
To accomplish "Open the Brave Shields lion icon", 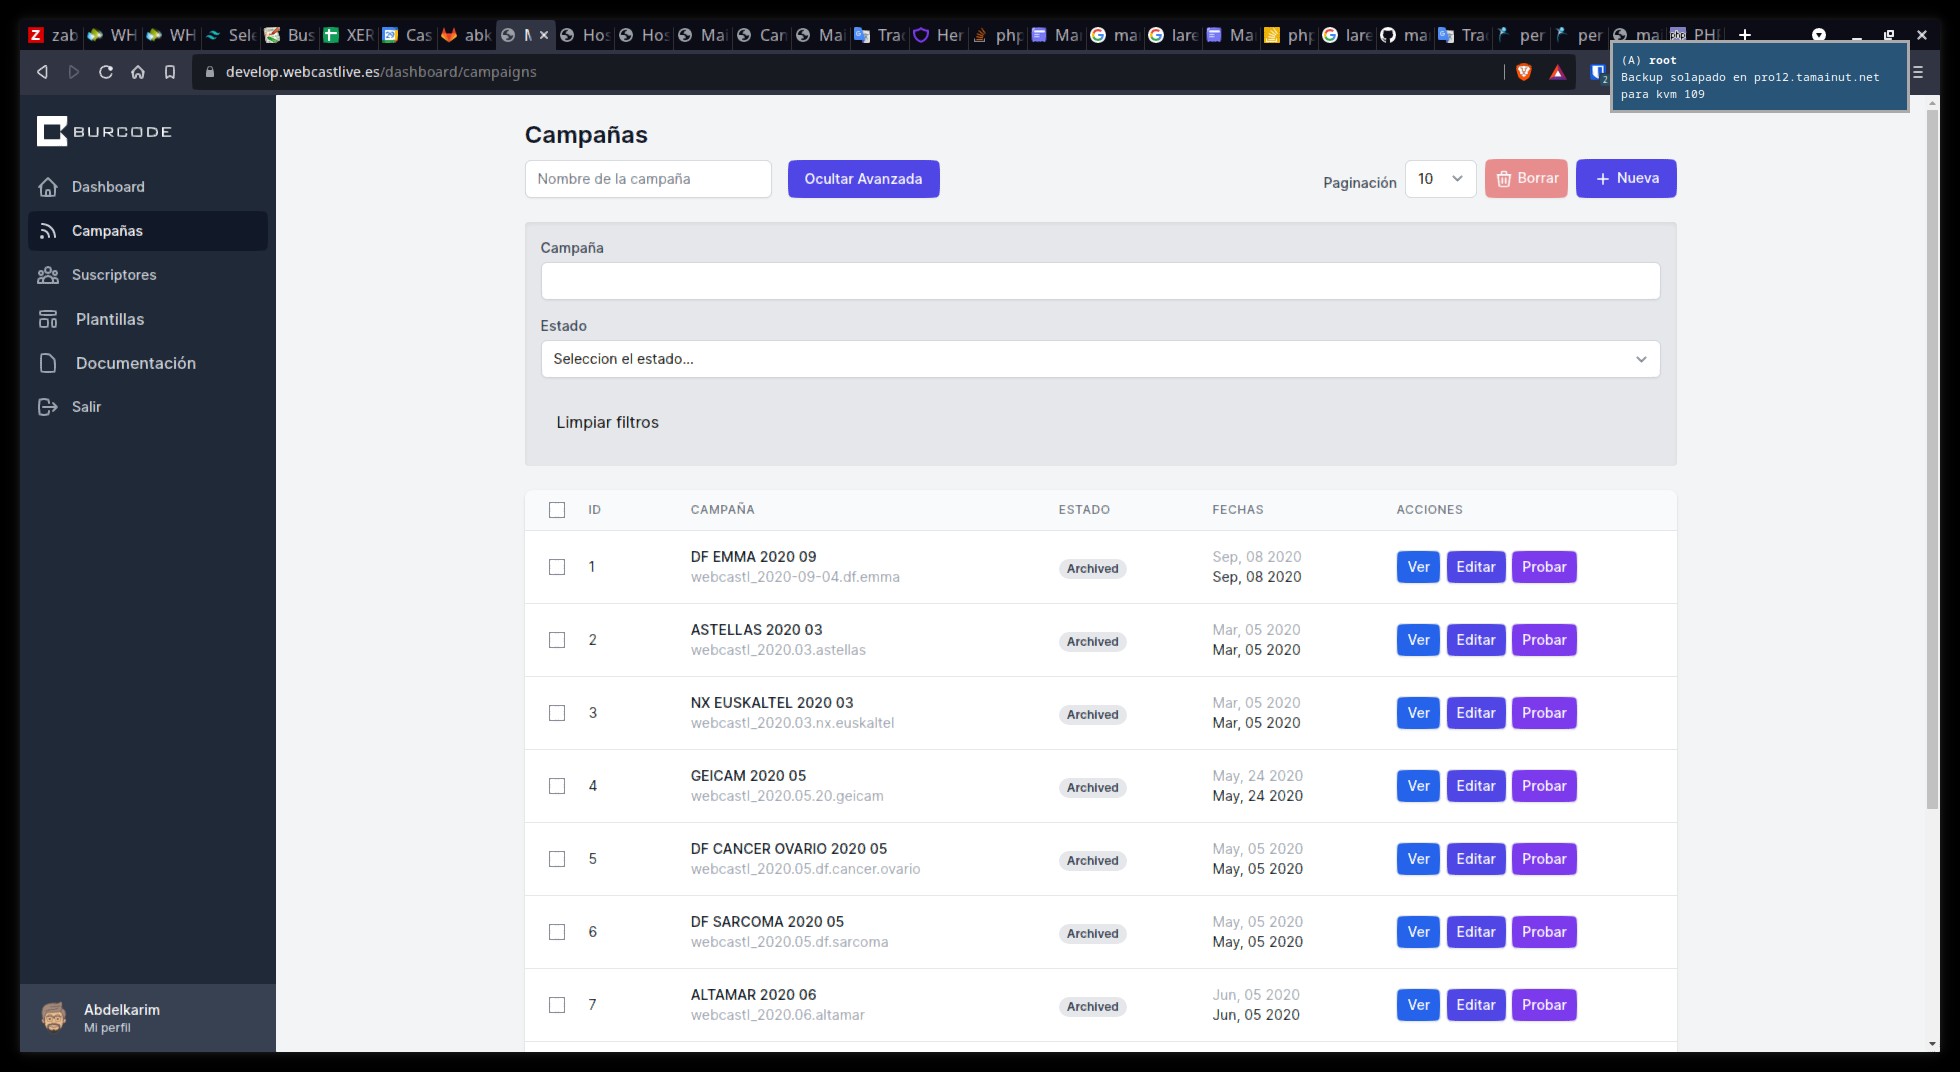I will click(1524, 72).
